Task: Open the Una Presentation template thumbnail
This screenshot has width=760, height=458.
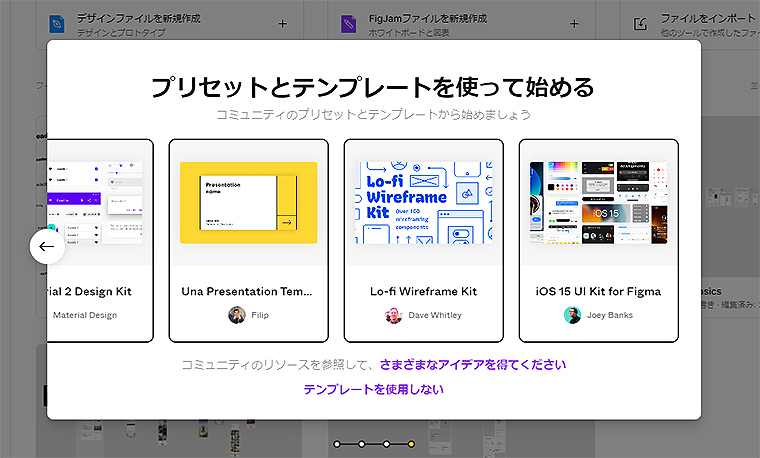Action: pos(248,203)
